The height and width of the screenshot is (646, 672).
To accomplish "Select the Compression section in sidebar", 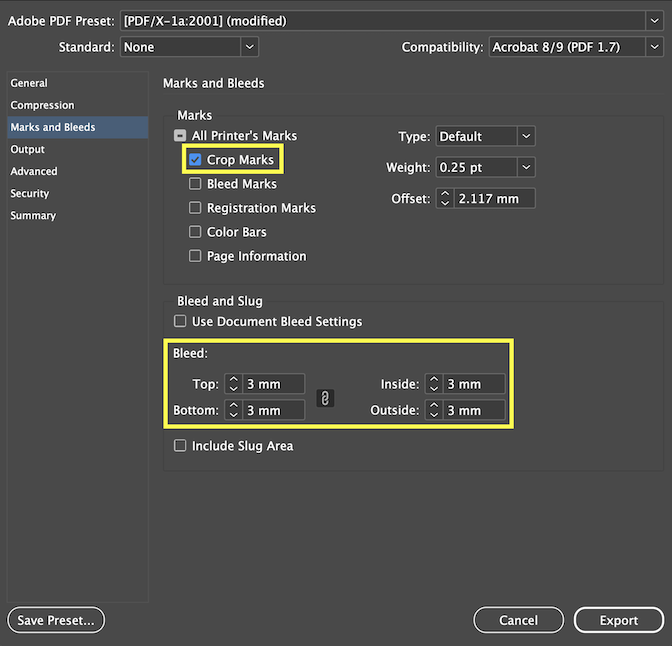I will [42, 105].
